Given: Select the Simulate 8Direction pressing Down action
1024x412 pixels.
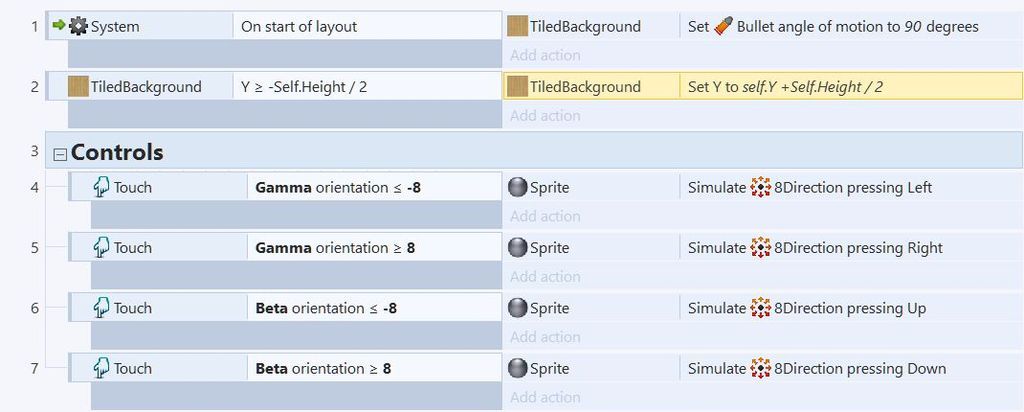Looking at the screenshot, I should coord(852,368).
